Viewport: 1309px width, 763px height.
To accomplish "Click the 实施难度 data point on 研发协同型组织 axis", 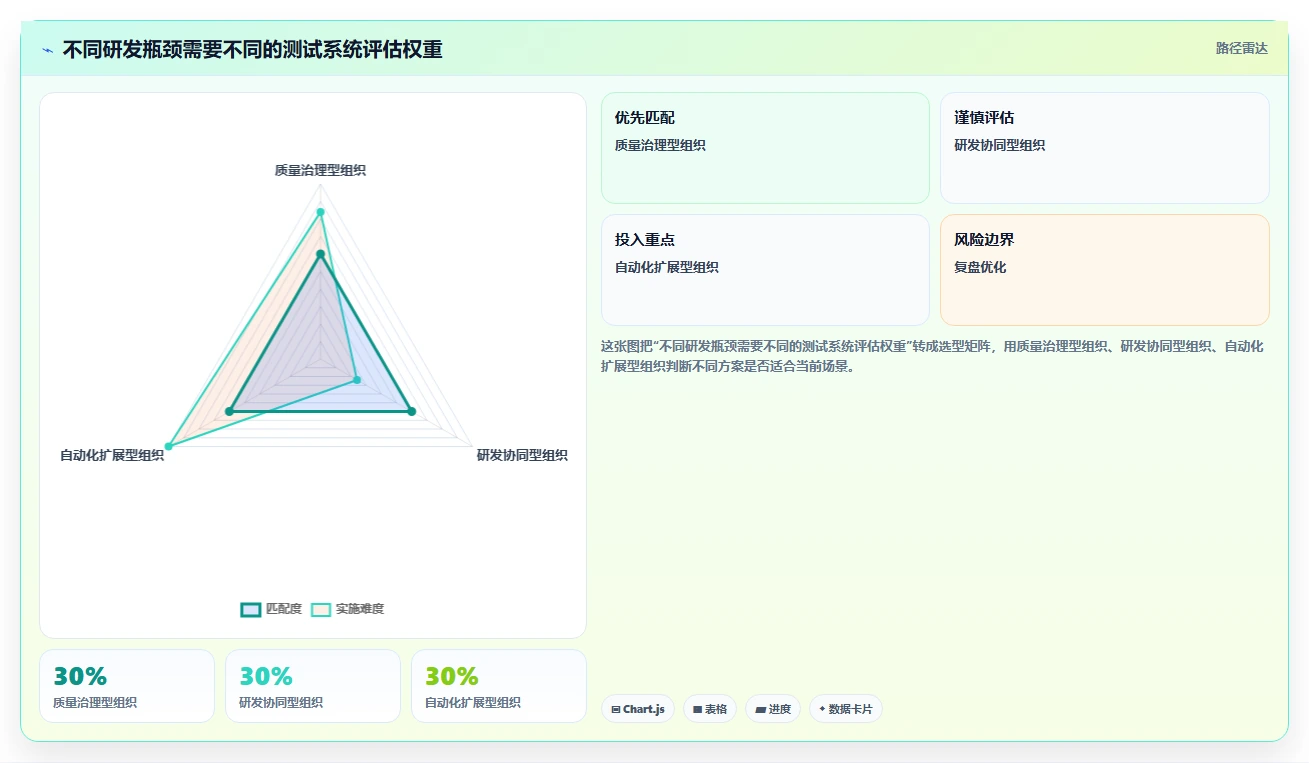I will (x=357, y=381).
